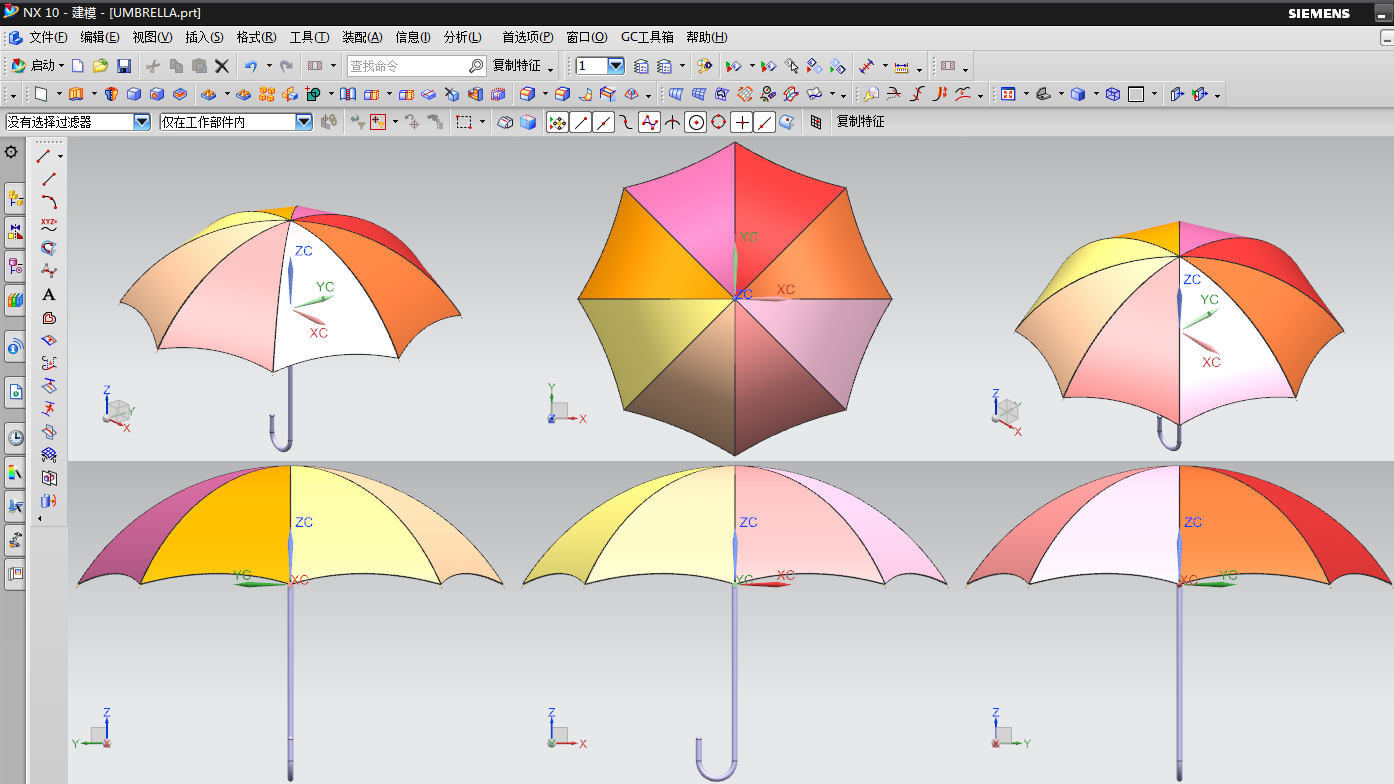Select the Arc curve tool in sidebar
This screenshot has height=784, width=1394.
48,203
